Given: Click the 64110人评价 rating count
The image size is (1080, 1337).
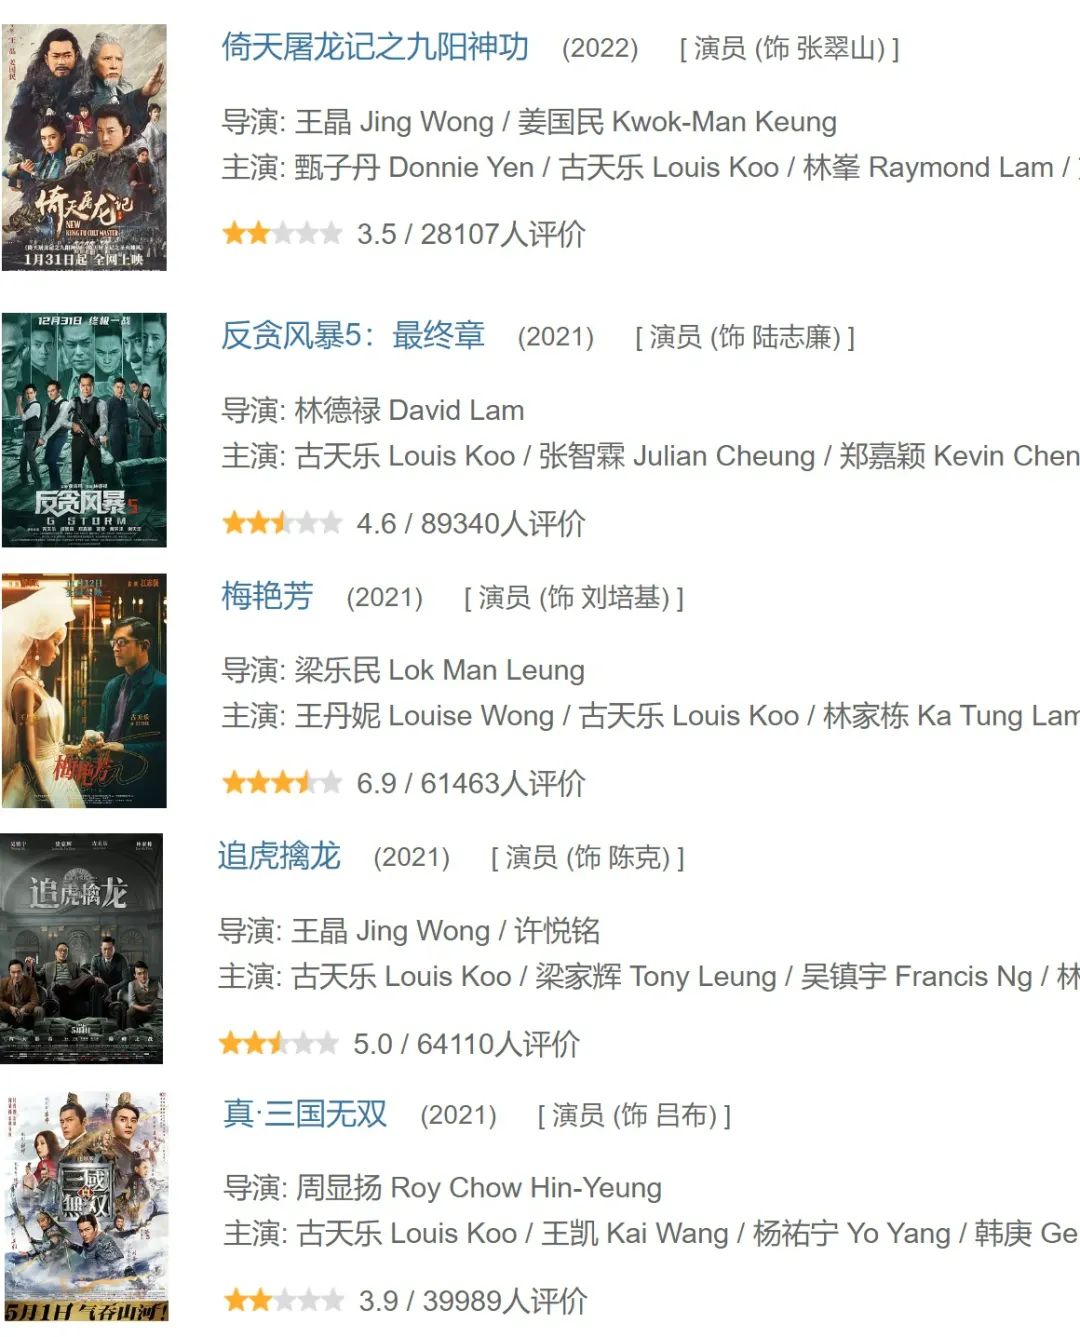Looking at the screenshot, I should (498, 1044).
